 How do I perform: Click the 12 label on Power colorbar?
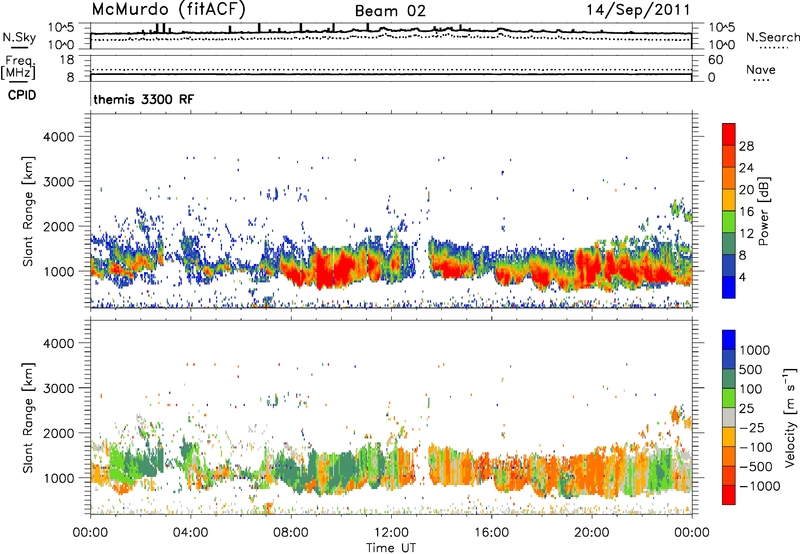[746, 234]
